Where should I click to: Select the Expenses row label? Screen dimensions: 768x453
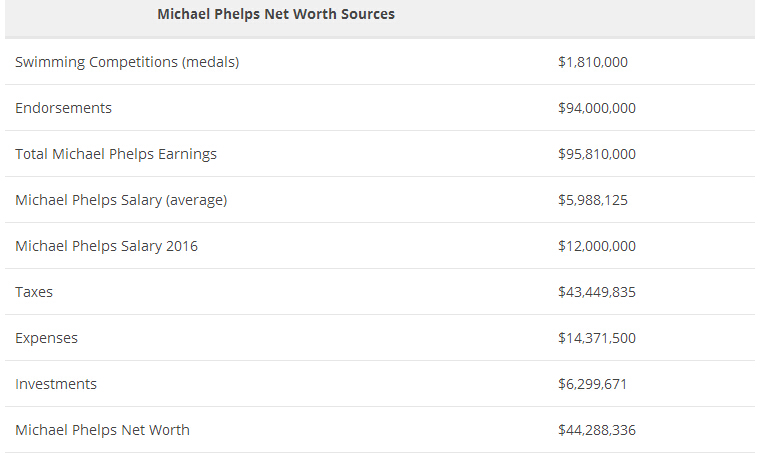(46, 338)
